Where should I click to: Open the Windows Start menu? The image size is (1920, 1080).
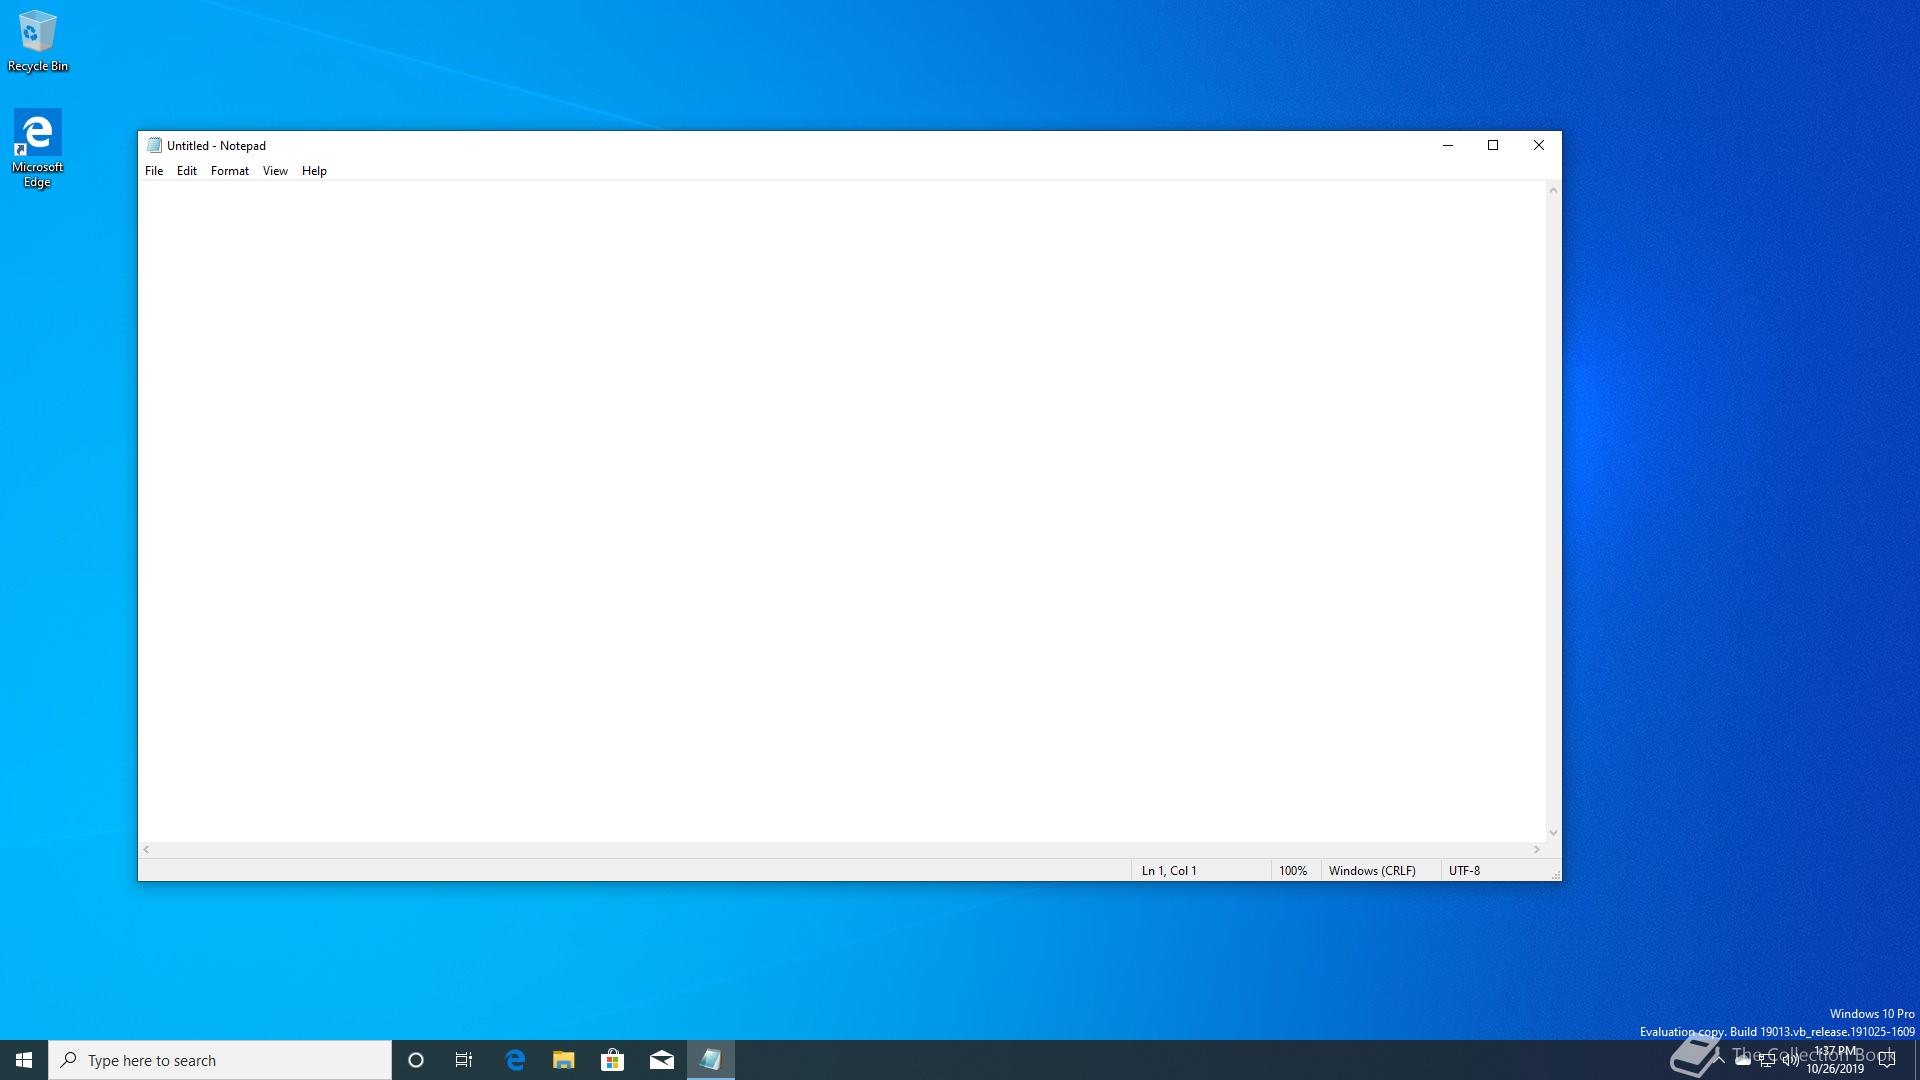coord(24,1060)
